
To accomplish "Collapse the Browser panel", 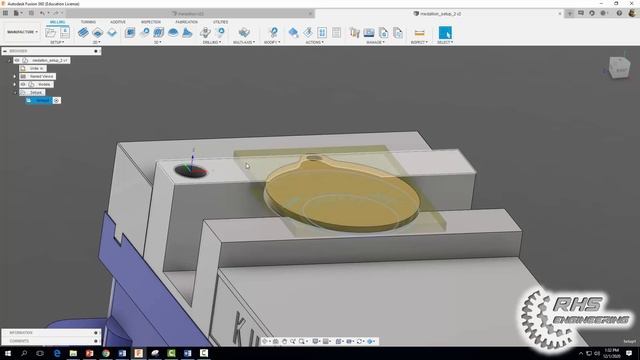I will (x=5, y=51).
